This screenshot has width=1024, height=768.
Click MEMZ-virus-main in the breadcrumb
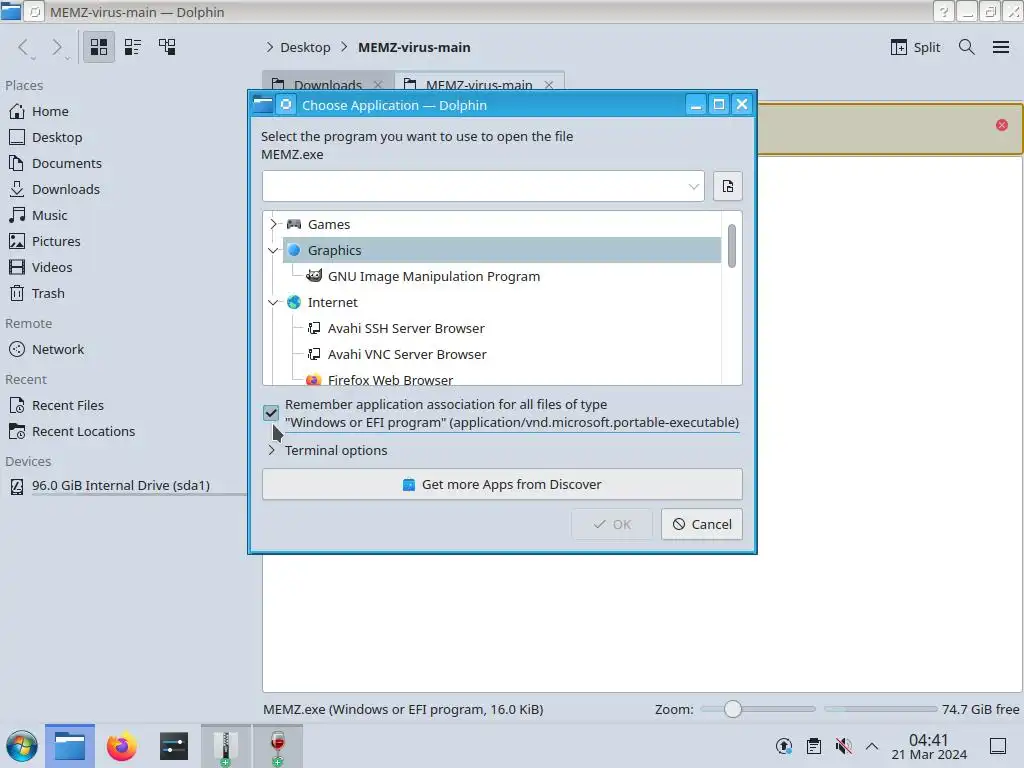(x=414, y=48)
